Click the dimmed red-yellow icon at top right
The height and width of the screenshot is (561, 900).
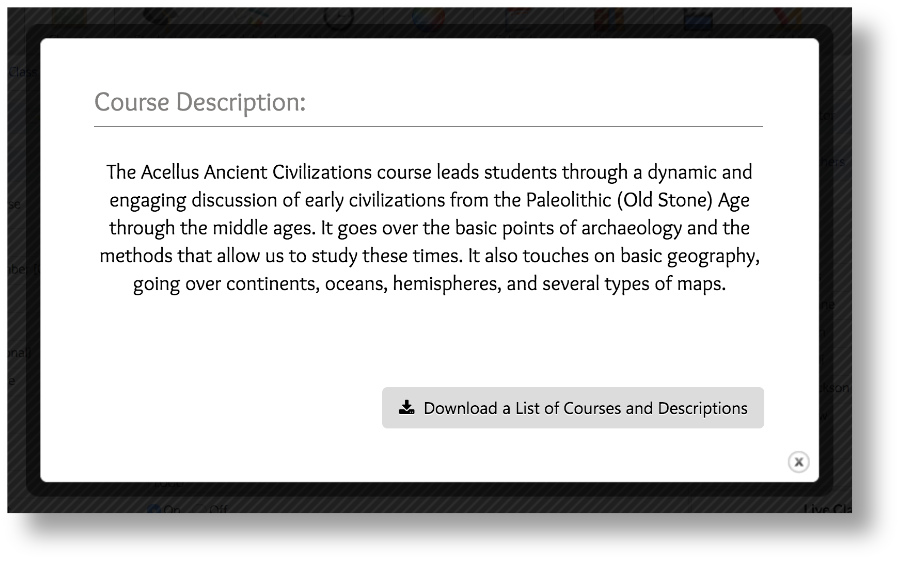[787, 18]
